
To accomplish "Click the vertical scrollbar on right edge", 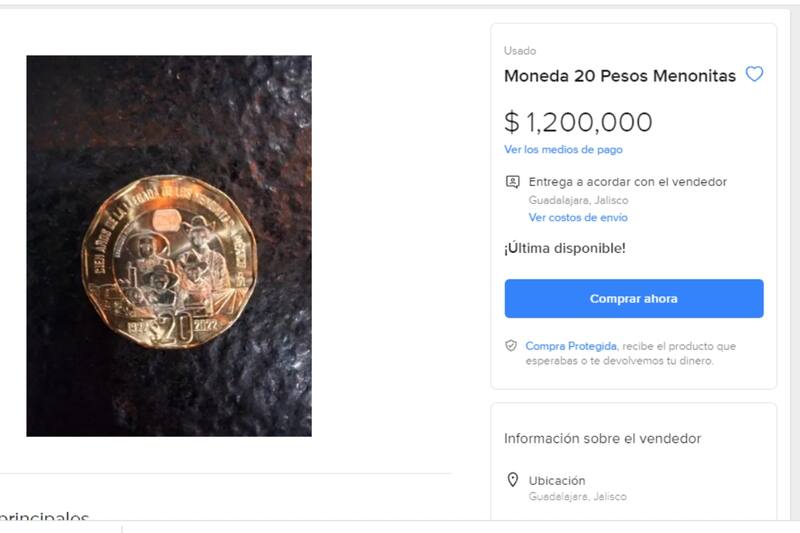I will click(x=795, y=264).
